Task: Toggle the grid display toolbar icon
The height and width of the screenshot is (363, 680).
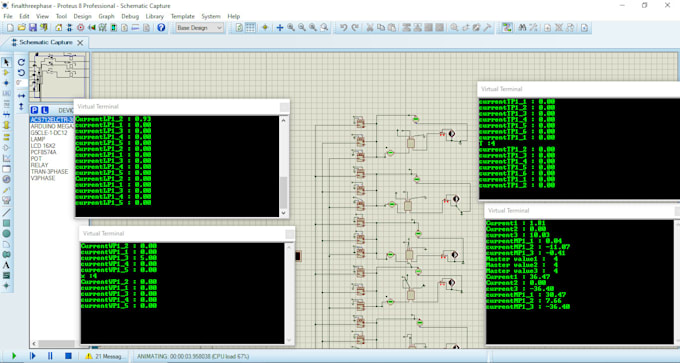Action: pyautogui.click(x=250, y=28)
